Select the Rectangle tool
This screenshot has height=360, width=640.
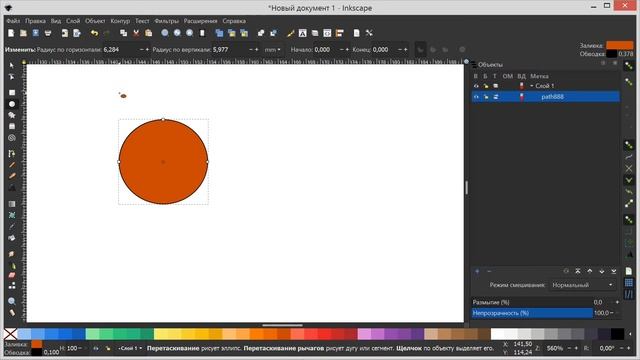click(12, 93)
